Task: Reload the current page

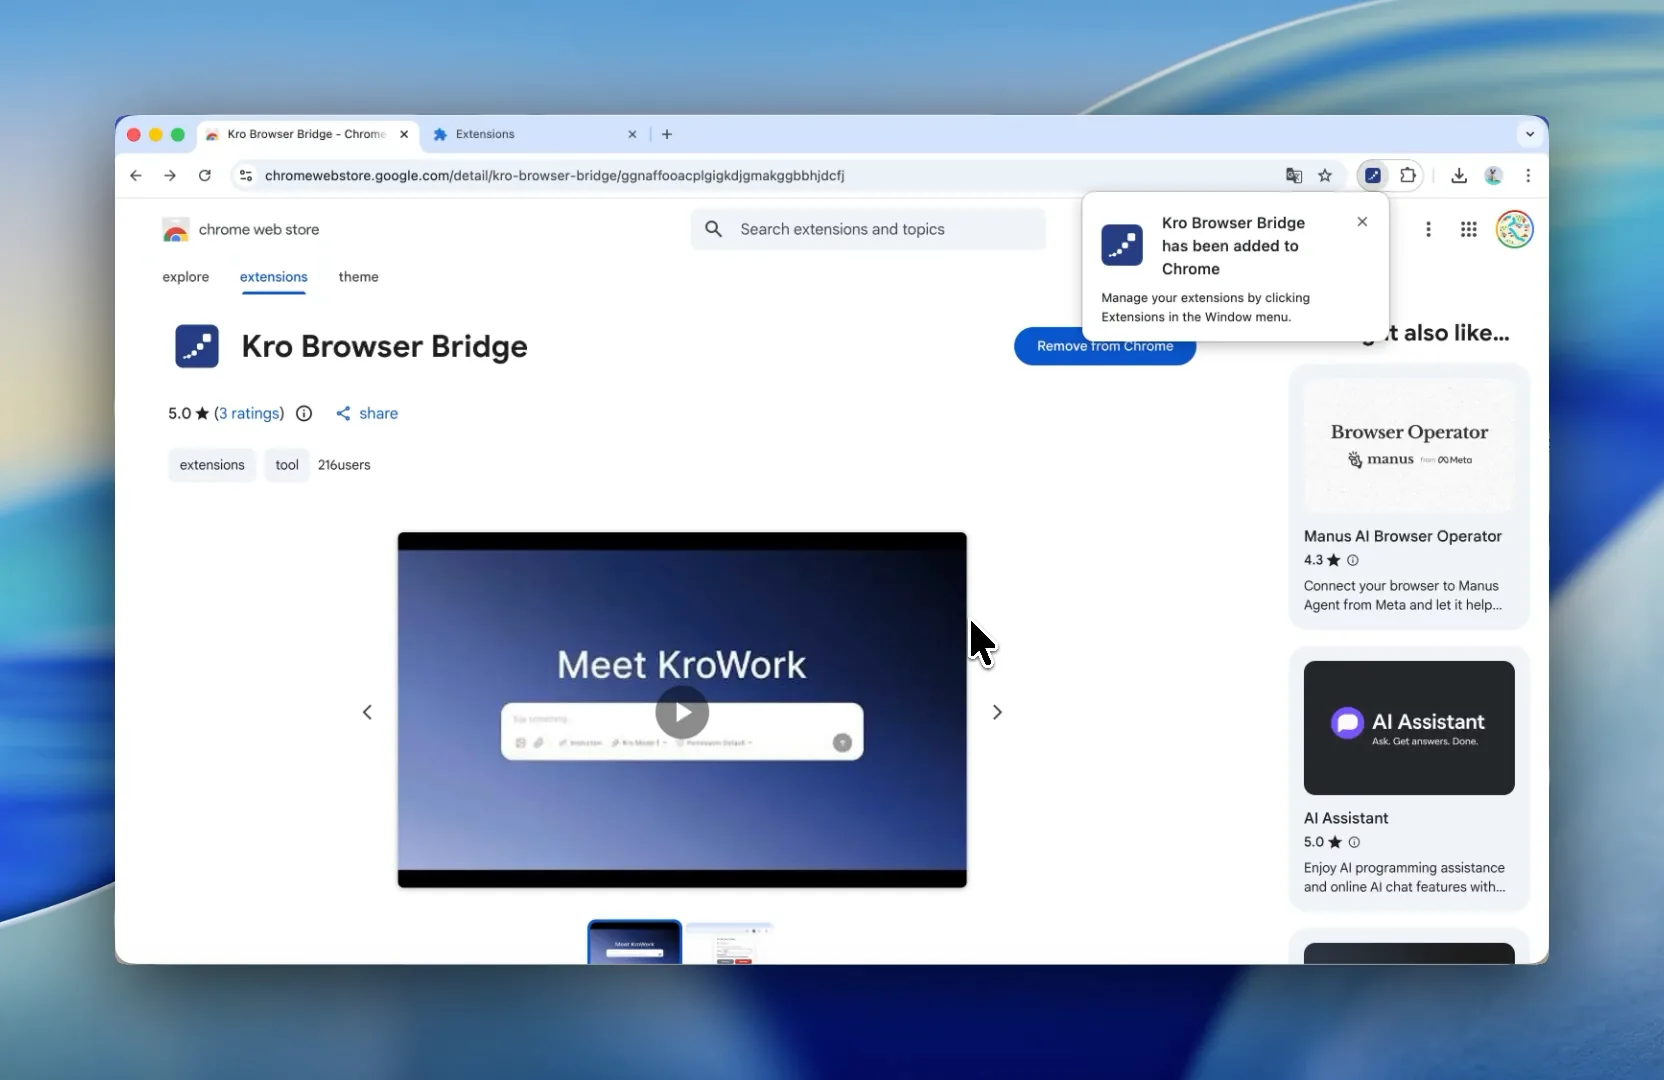Action: tap(205, 175)
